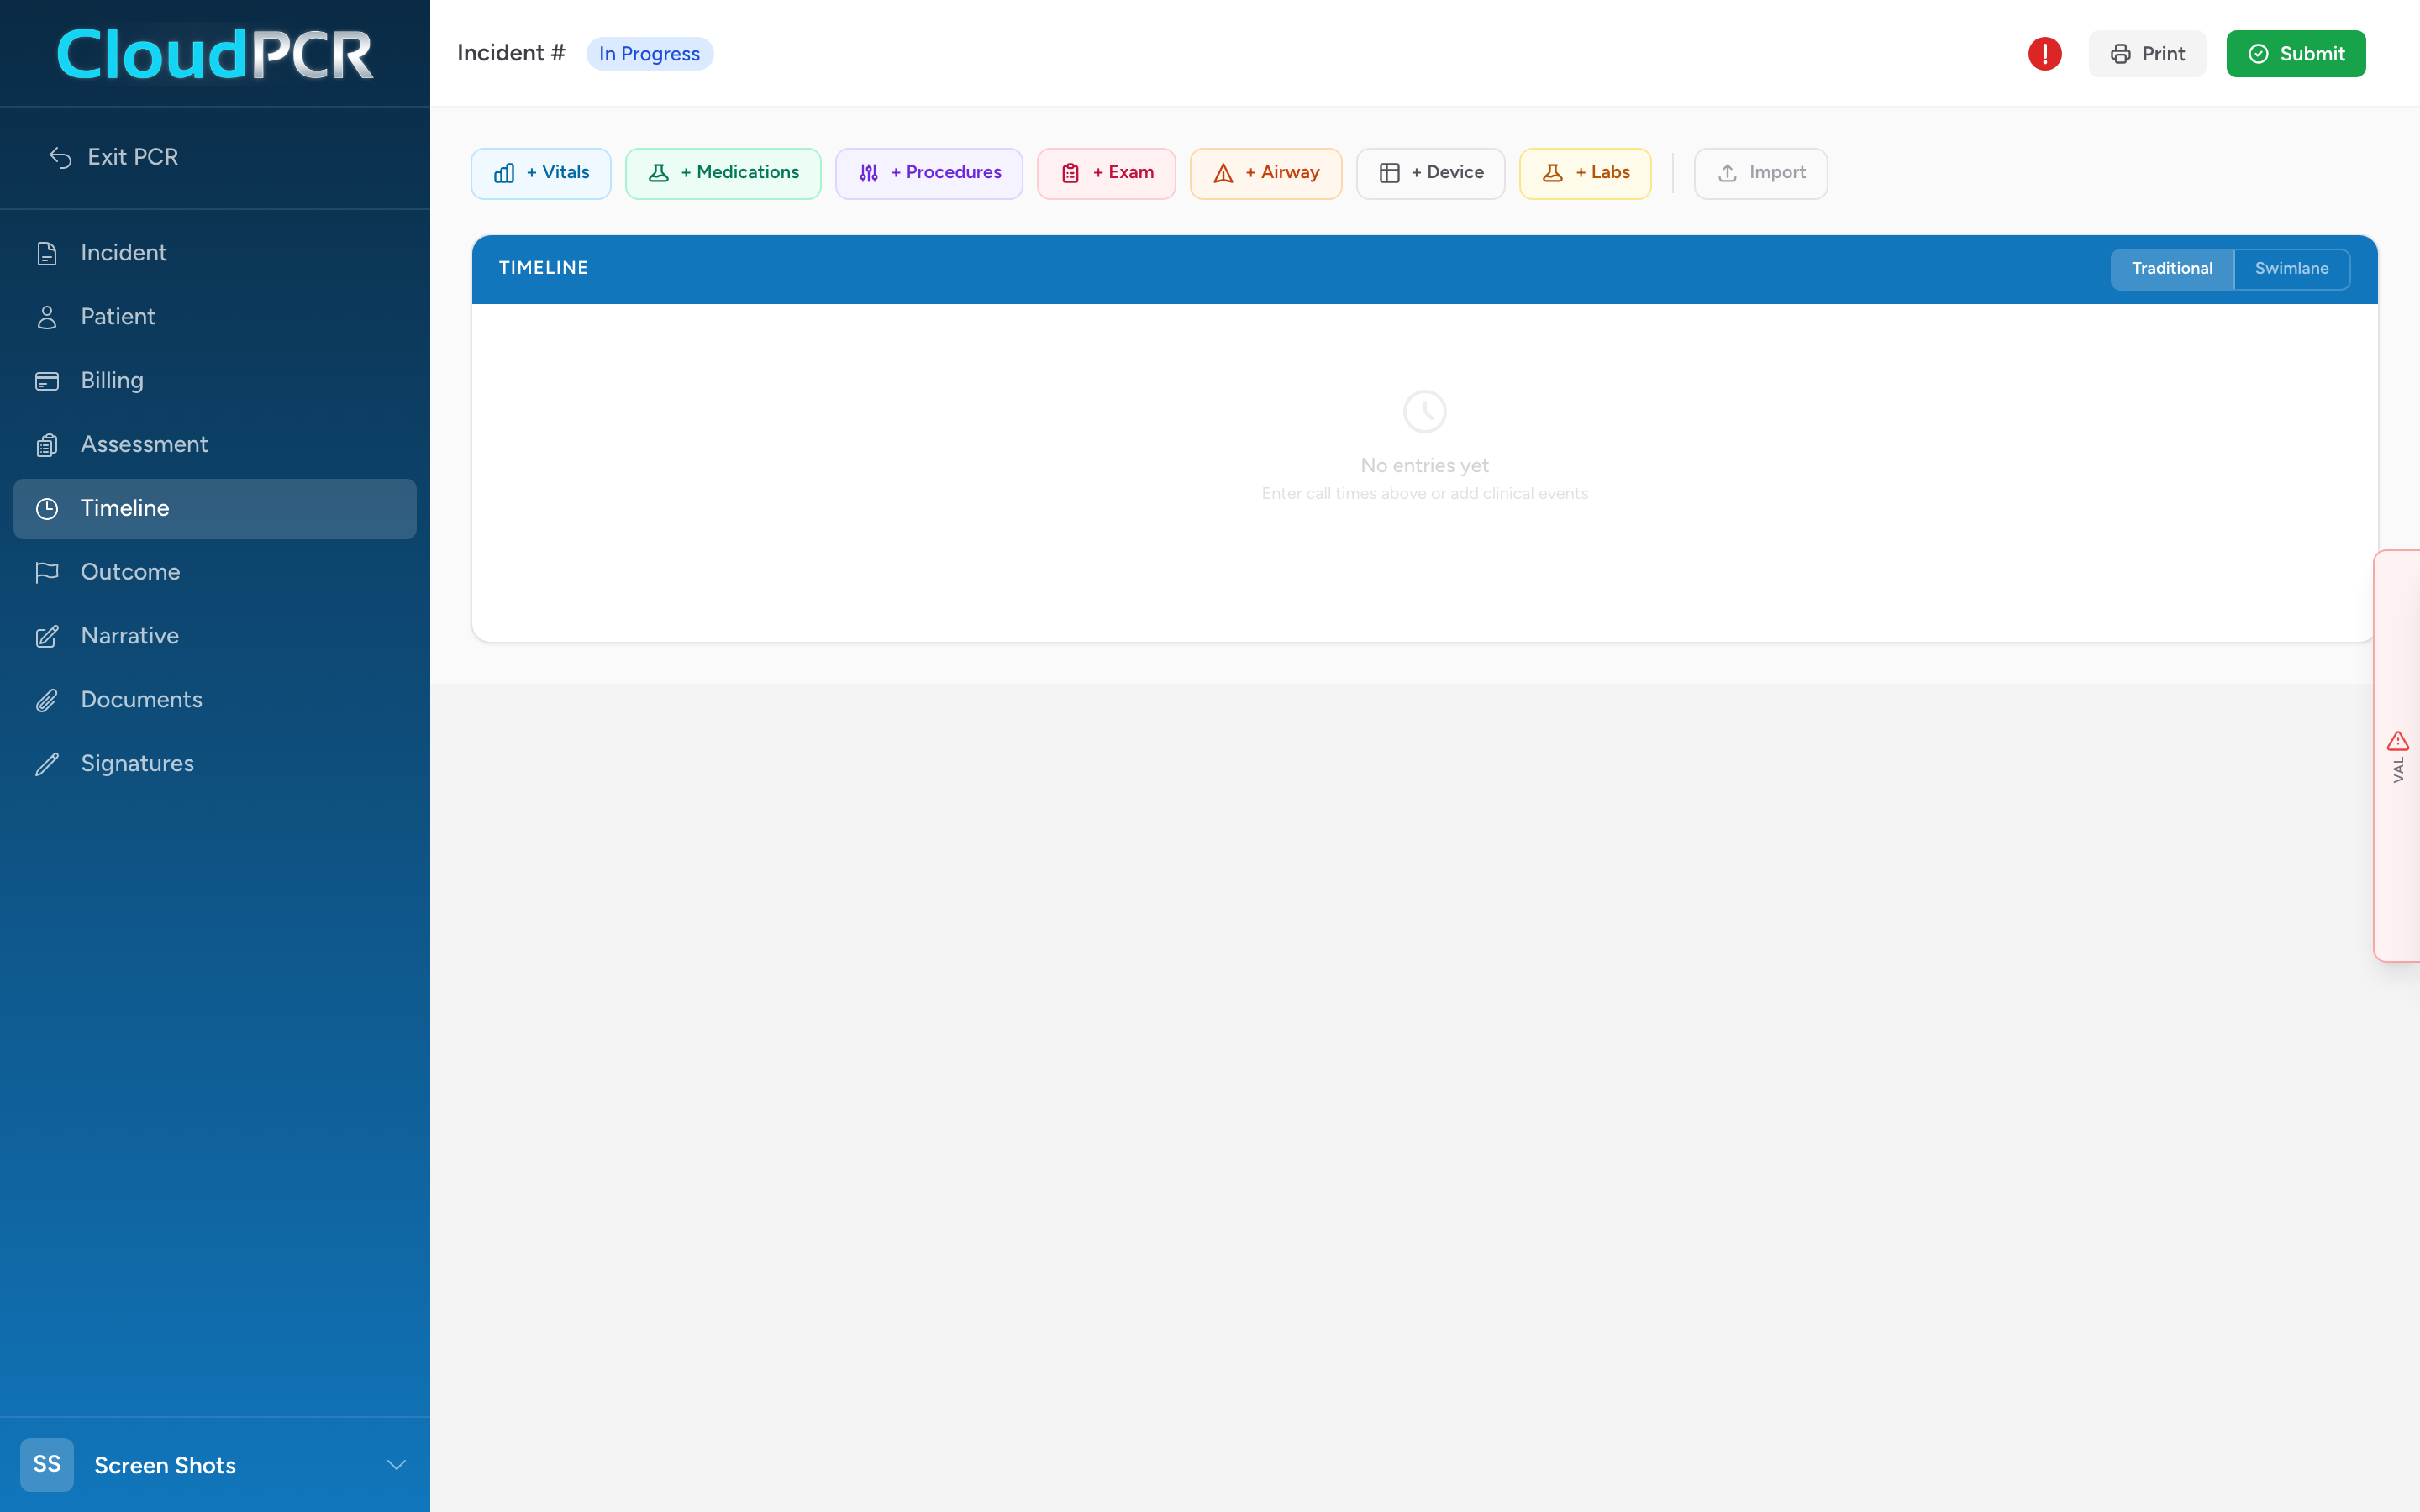Print the PCR report
Image resolution: width=2420 pixels, height=1512 pixels.
tap(2147, 54)
